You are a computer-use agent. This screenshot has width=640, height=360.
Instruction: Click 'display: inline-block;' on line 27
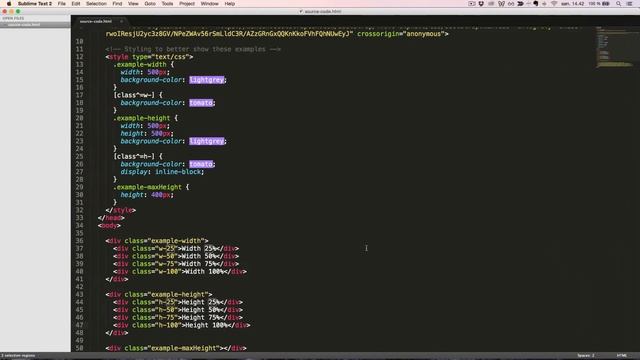[162, 172]
